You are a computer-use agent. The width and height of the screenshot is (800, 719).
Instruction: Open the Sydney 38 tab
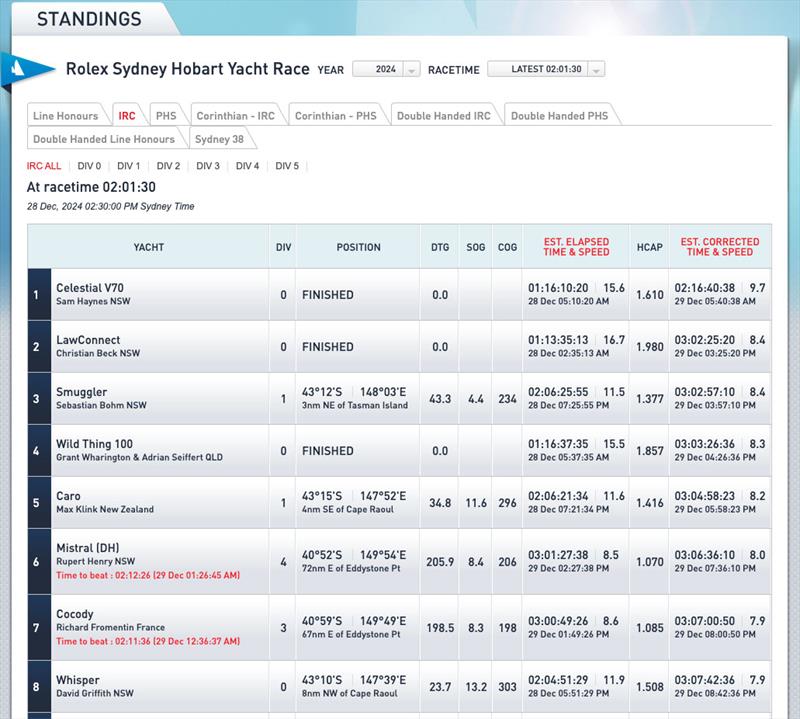click(219, 139)
